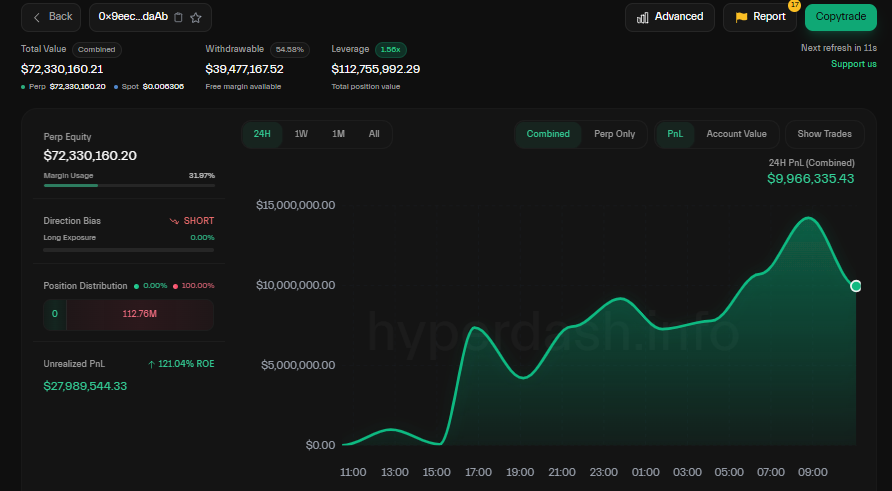Select the 1M time range tab
This screenshot has height=491, width=892.
338,134
